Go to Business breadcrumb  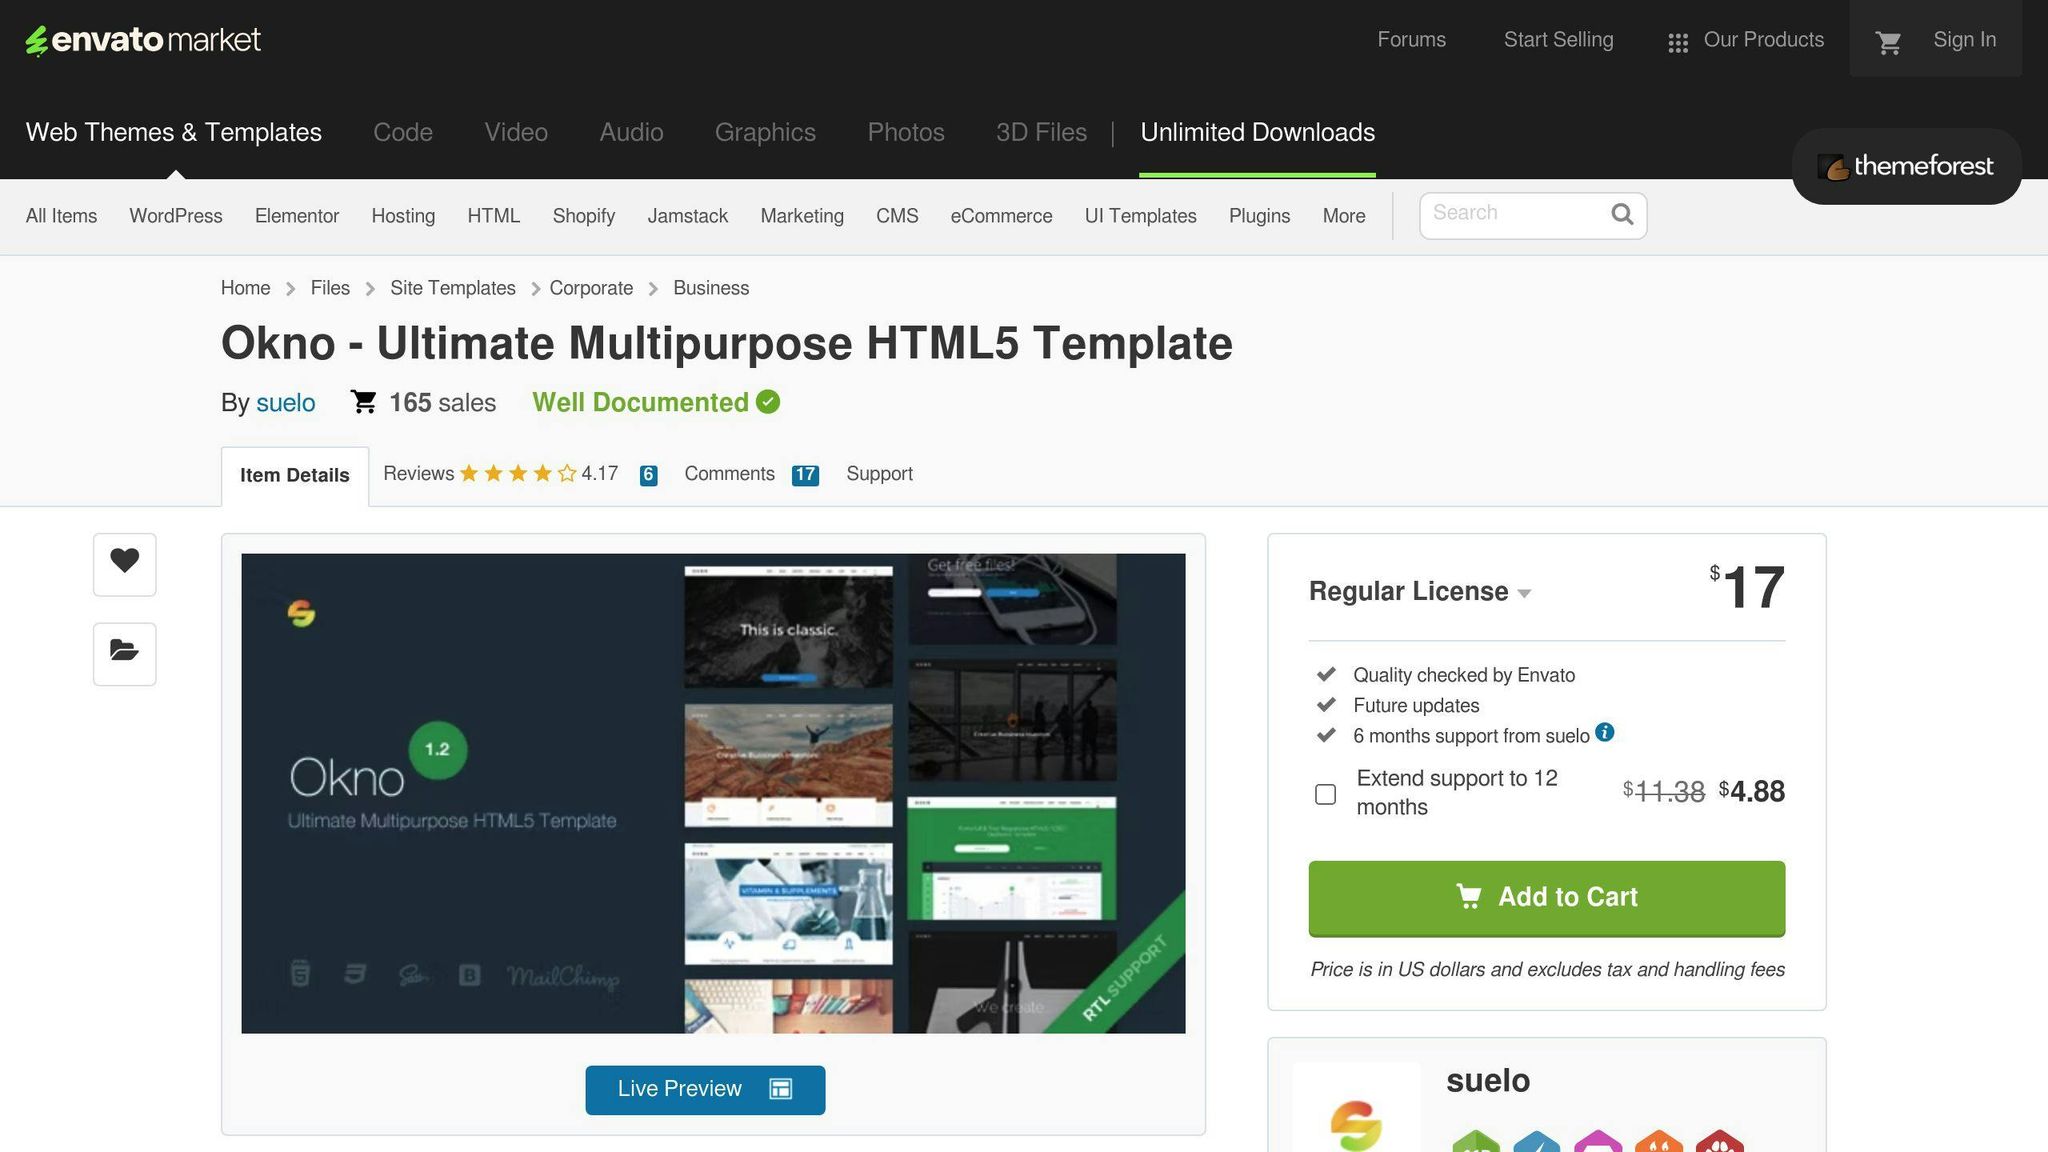(711, 288)
